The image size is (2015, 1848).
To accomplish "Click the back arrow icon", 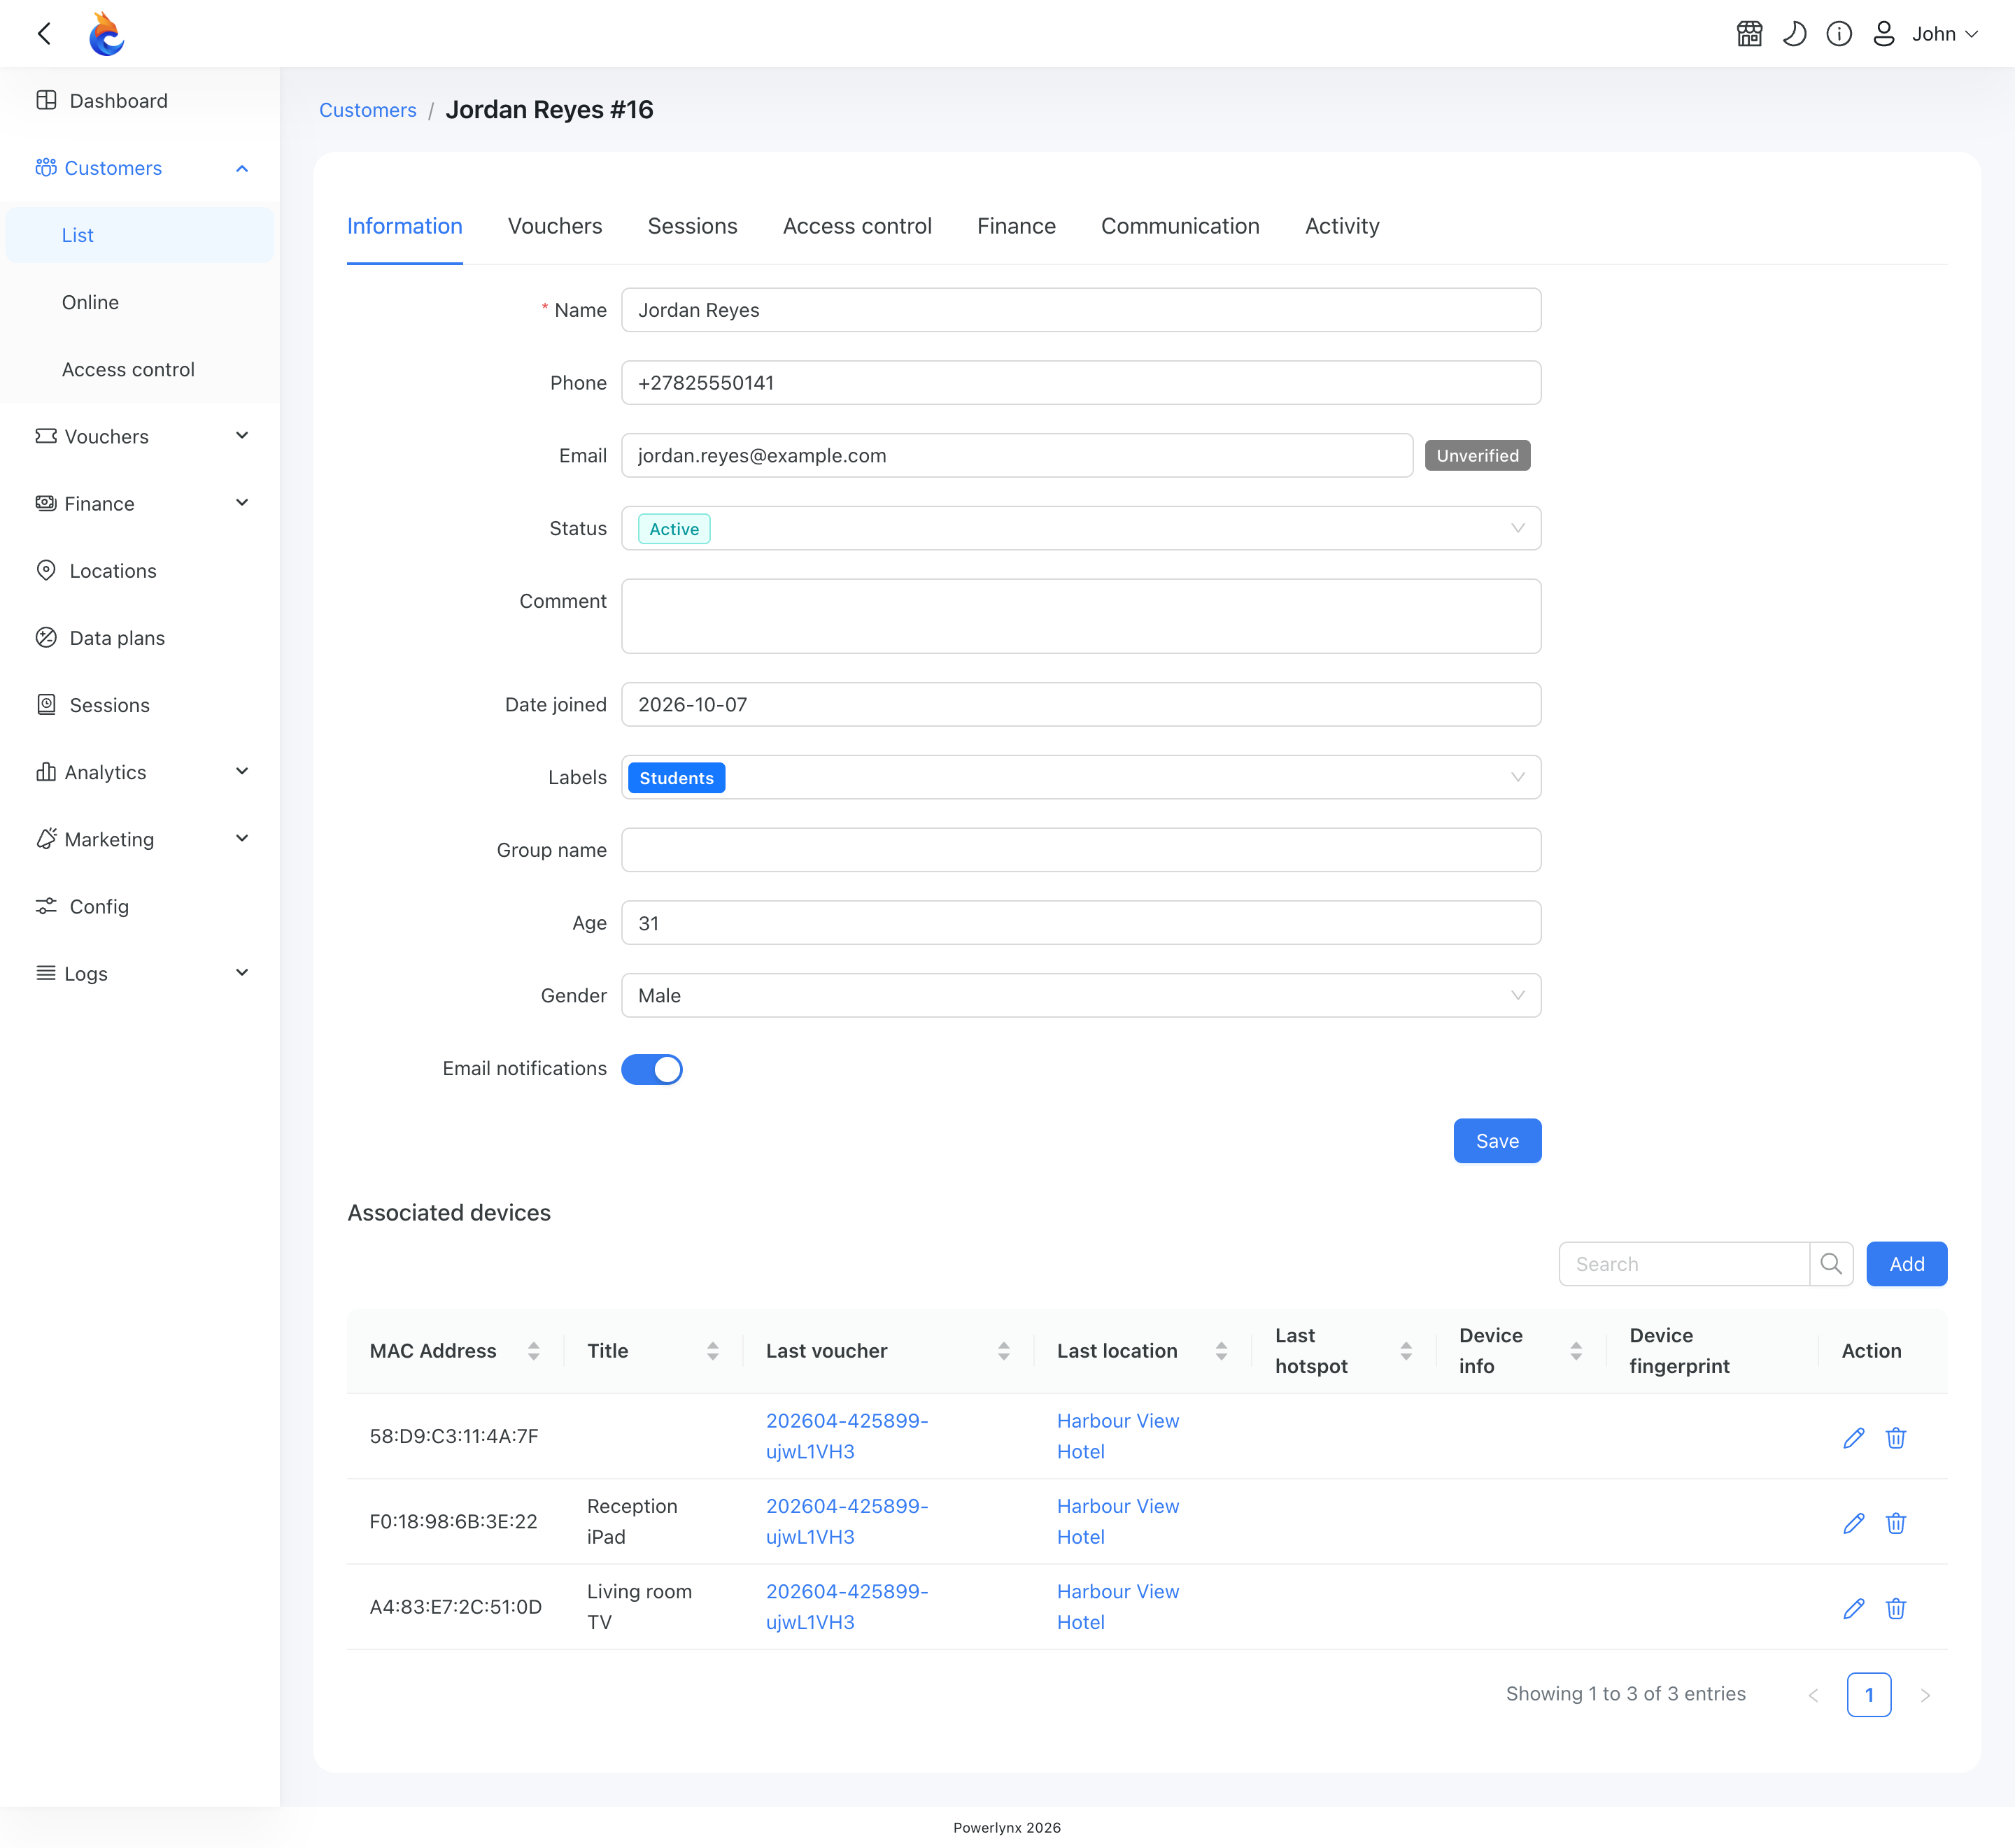I will click(44, 34).
